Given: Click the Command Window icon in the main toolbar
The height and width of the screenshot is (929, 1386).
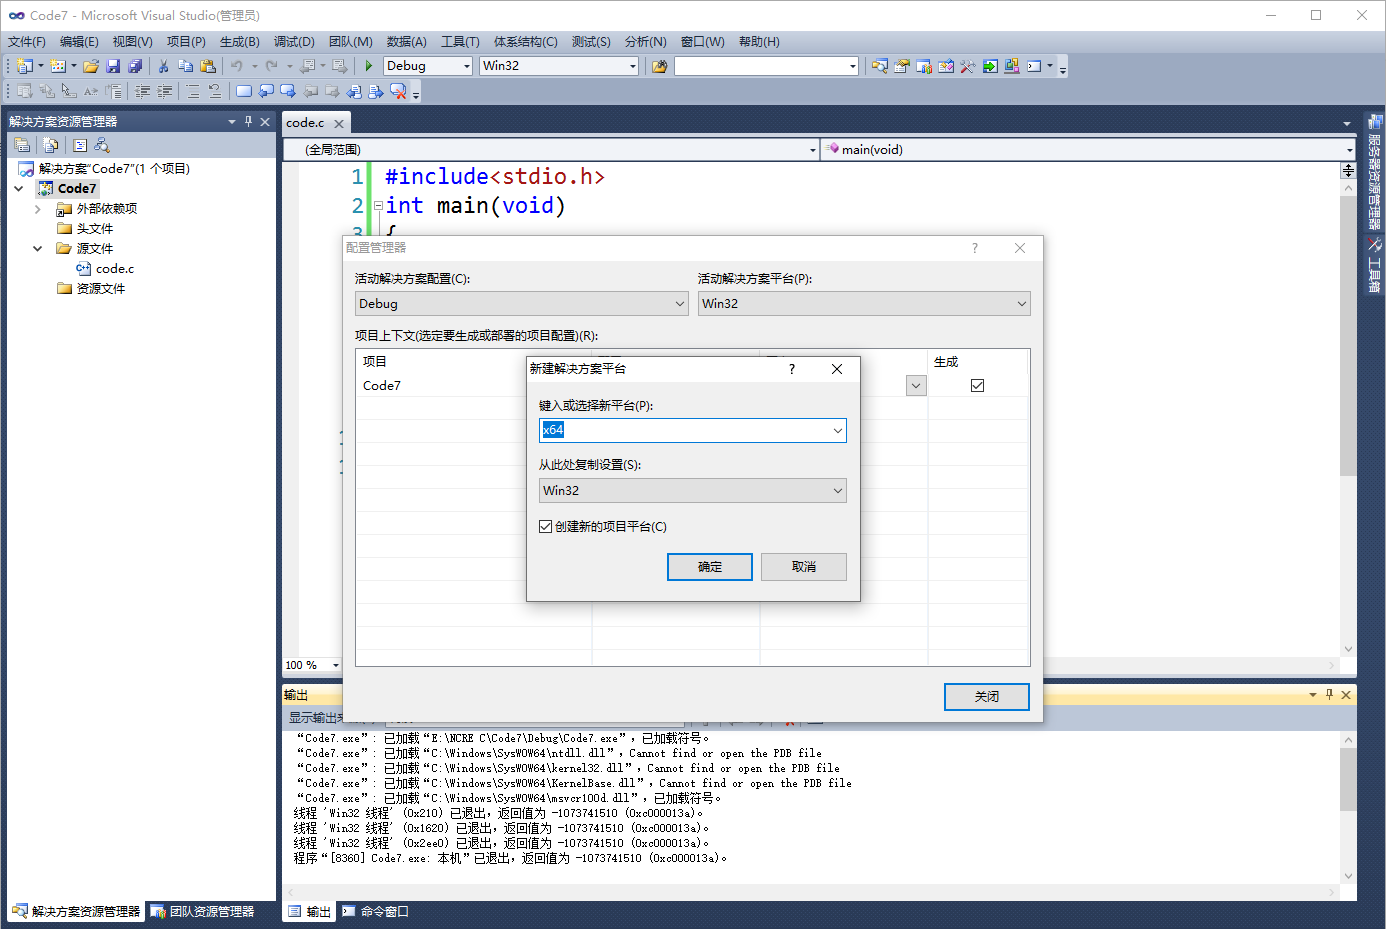Looking at the screenshot, I should (1034, 66).
